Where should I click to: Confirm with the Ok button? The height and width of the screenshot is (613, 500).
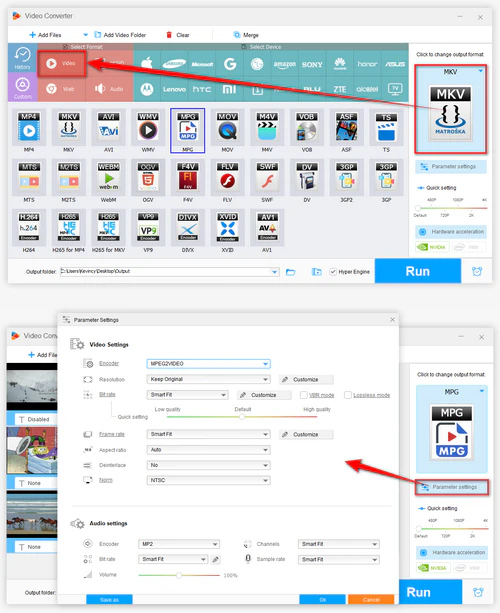(x=323, y=599)
